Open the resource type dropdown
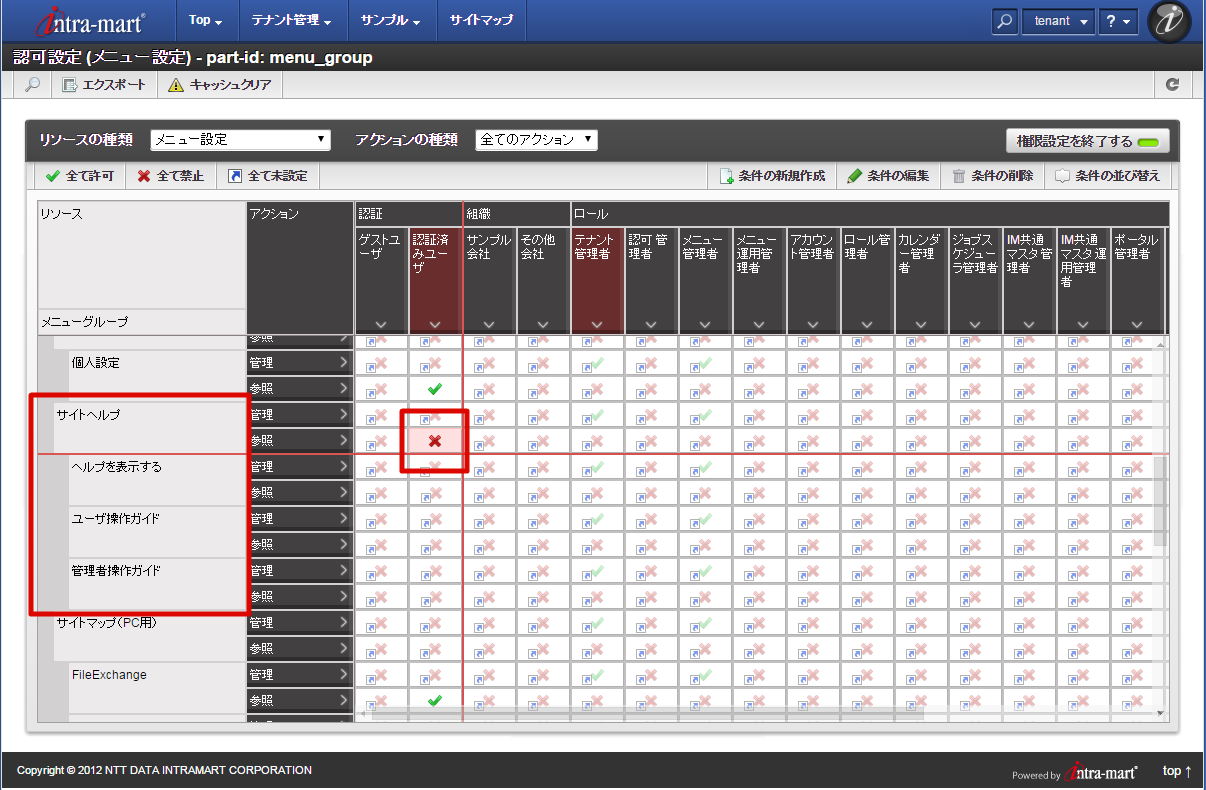The height and width of the screenshot is (790, 1206). (240, 140)
